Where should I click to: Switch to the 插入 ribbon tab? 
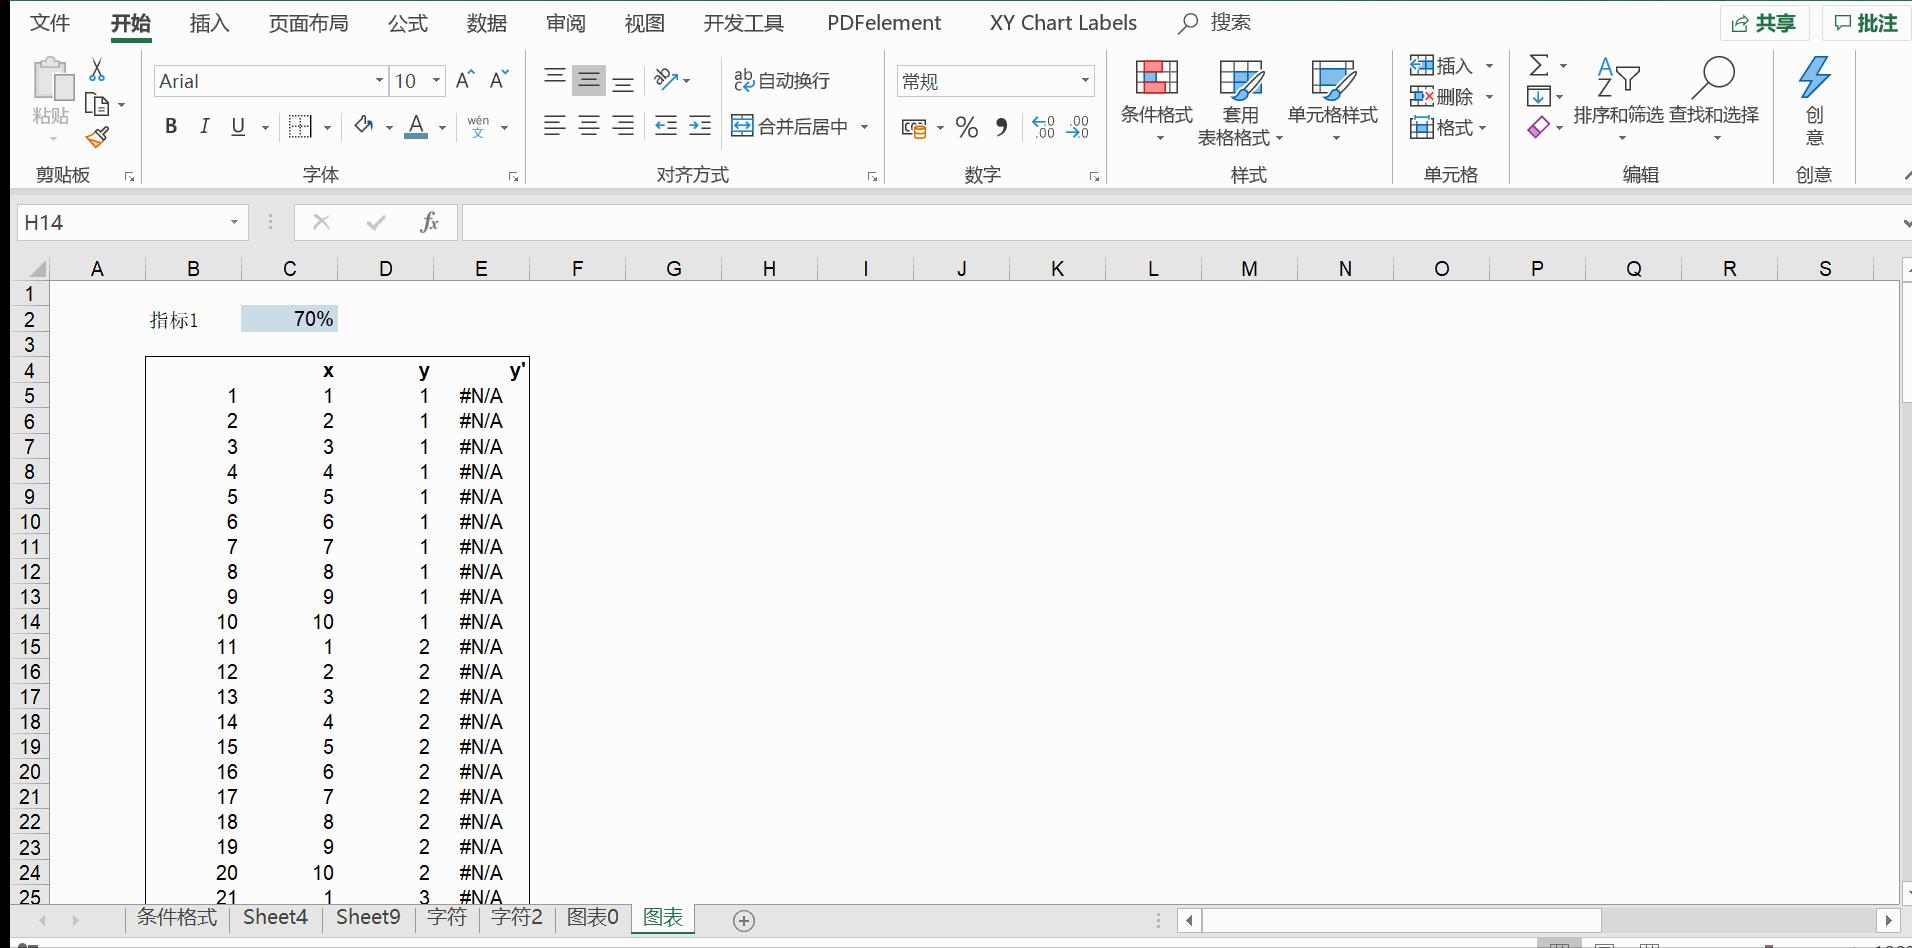(x=209, y=22)
